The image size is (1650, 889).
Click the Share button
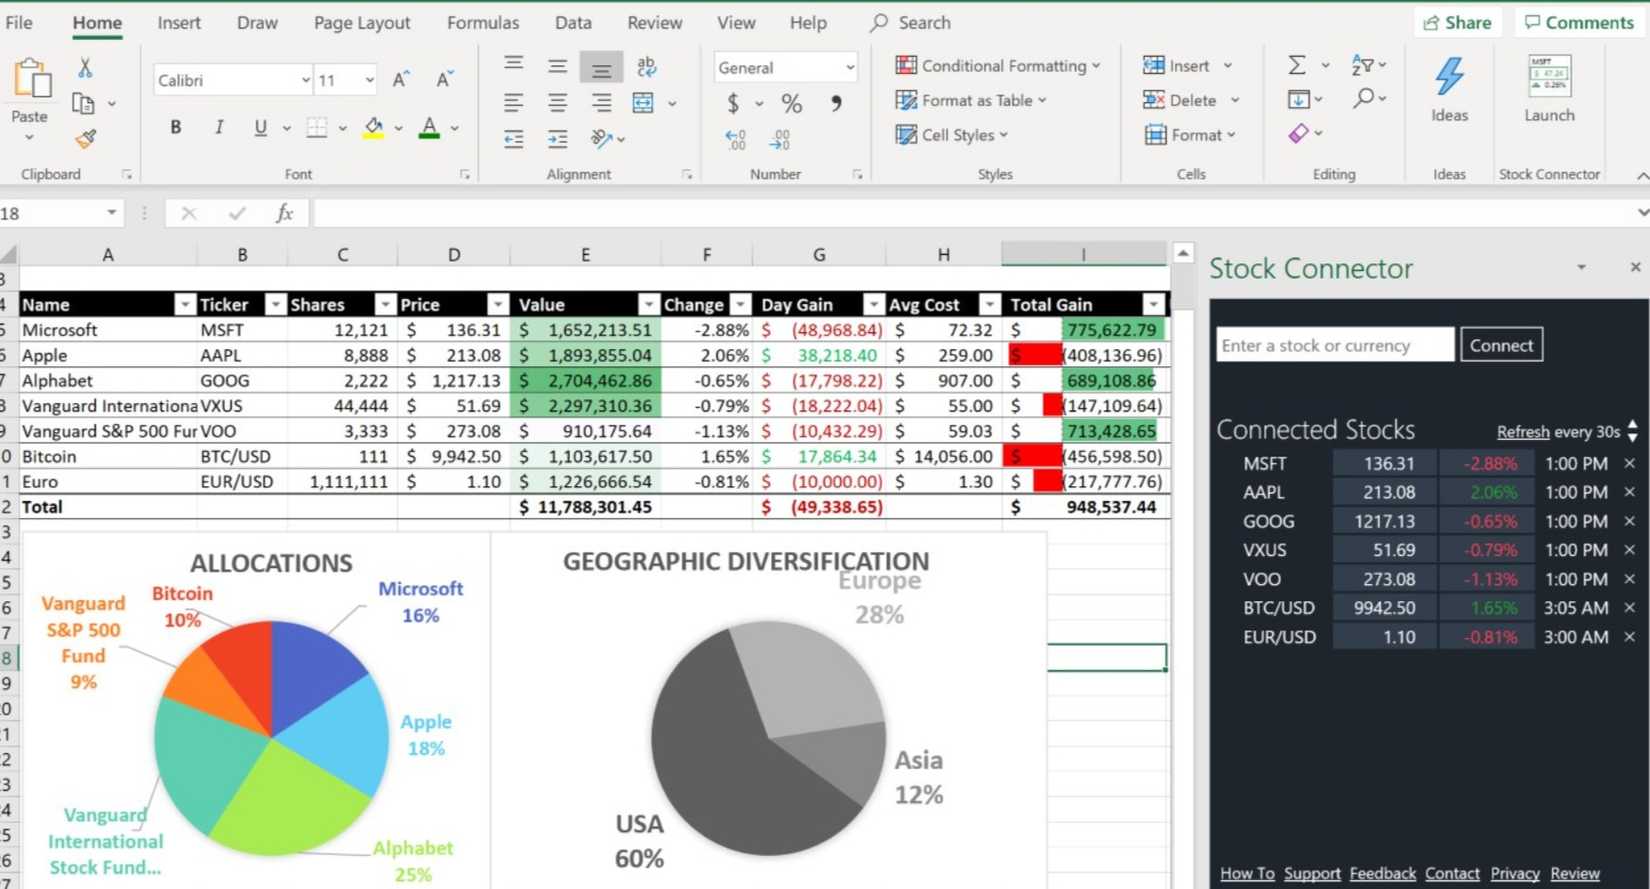tap(1458, 22)
